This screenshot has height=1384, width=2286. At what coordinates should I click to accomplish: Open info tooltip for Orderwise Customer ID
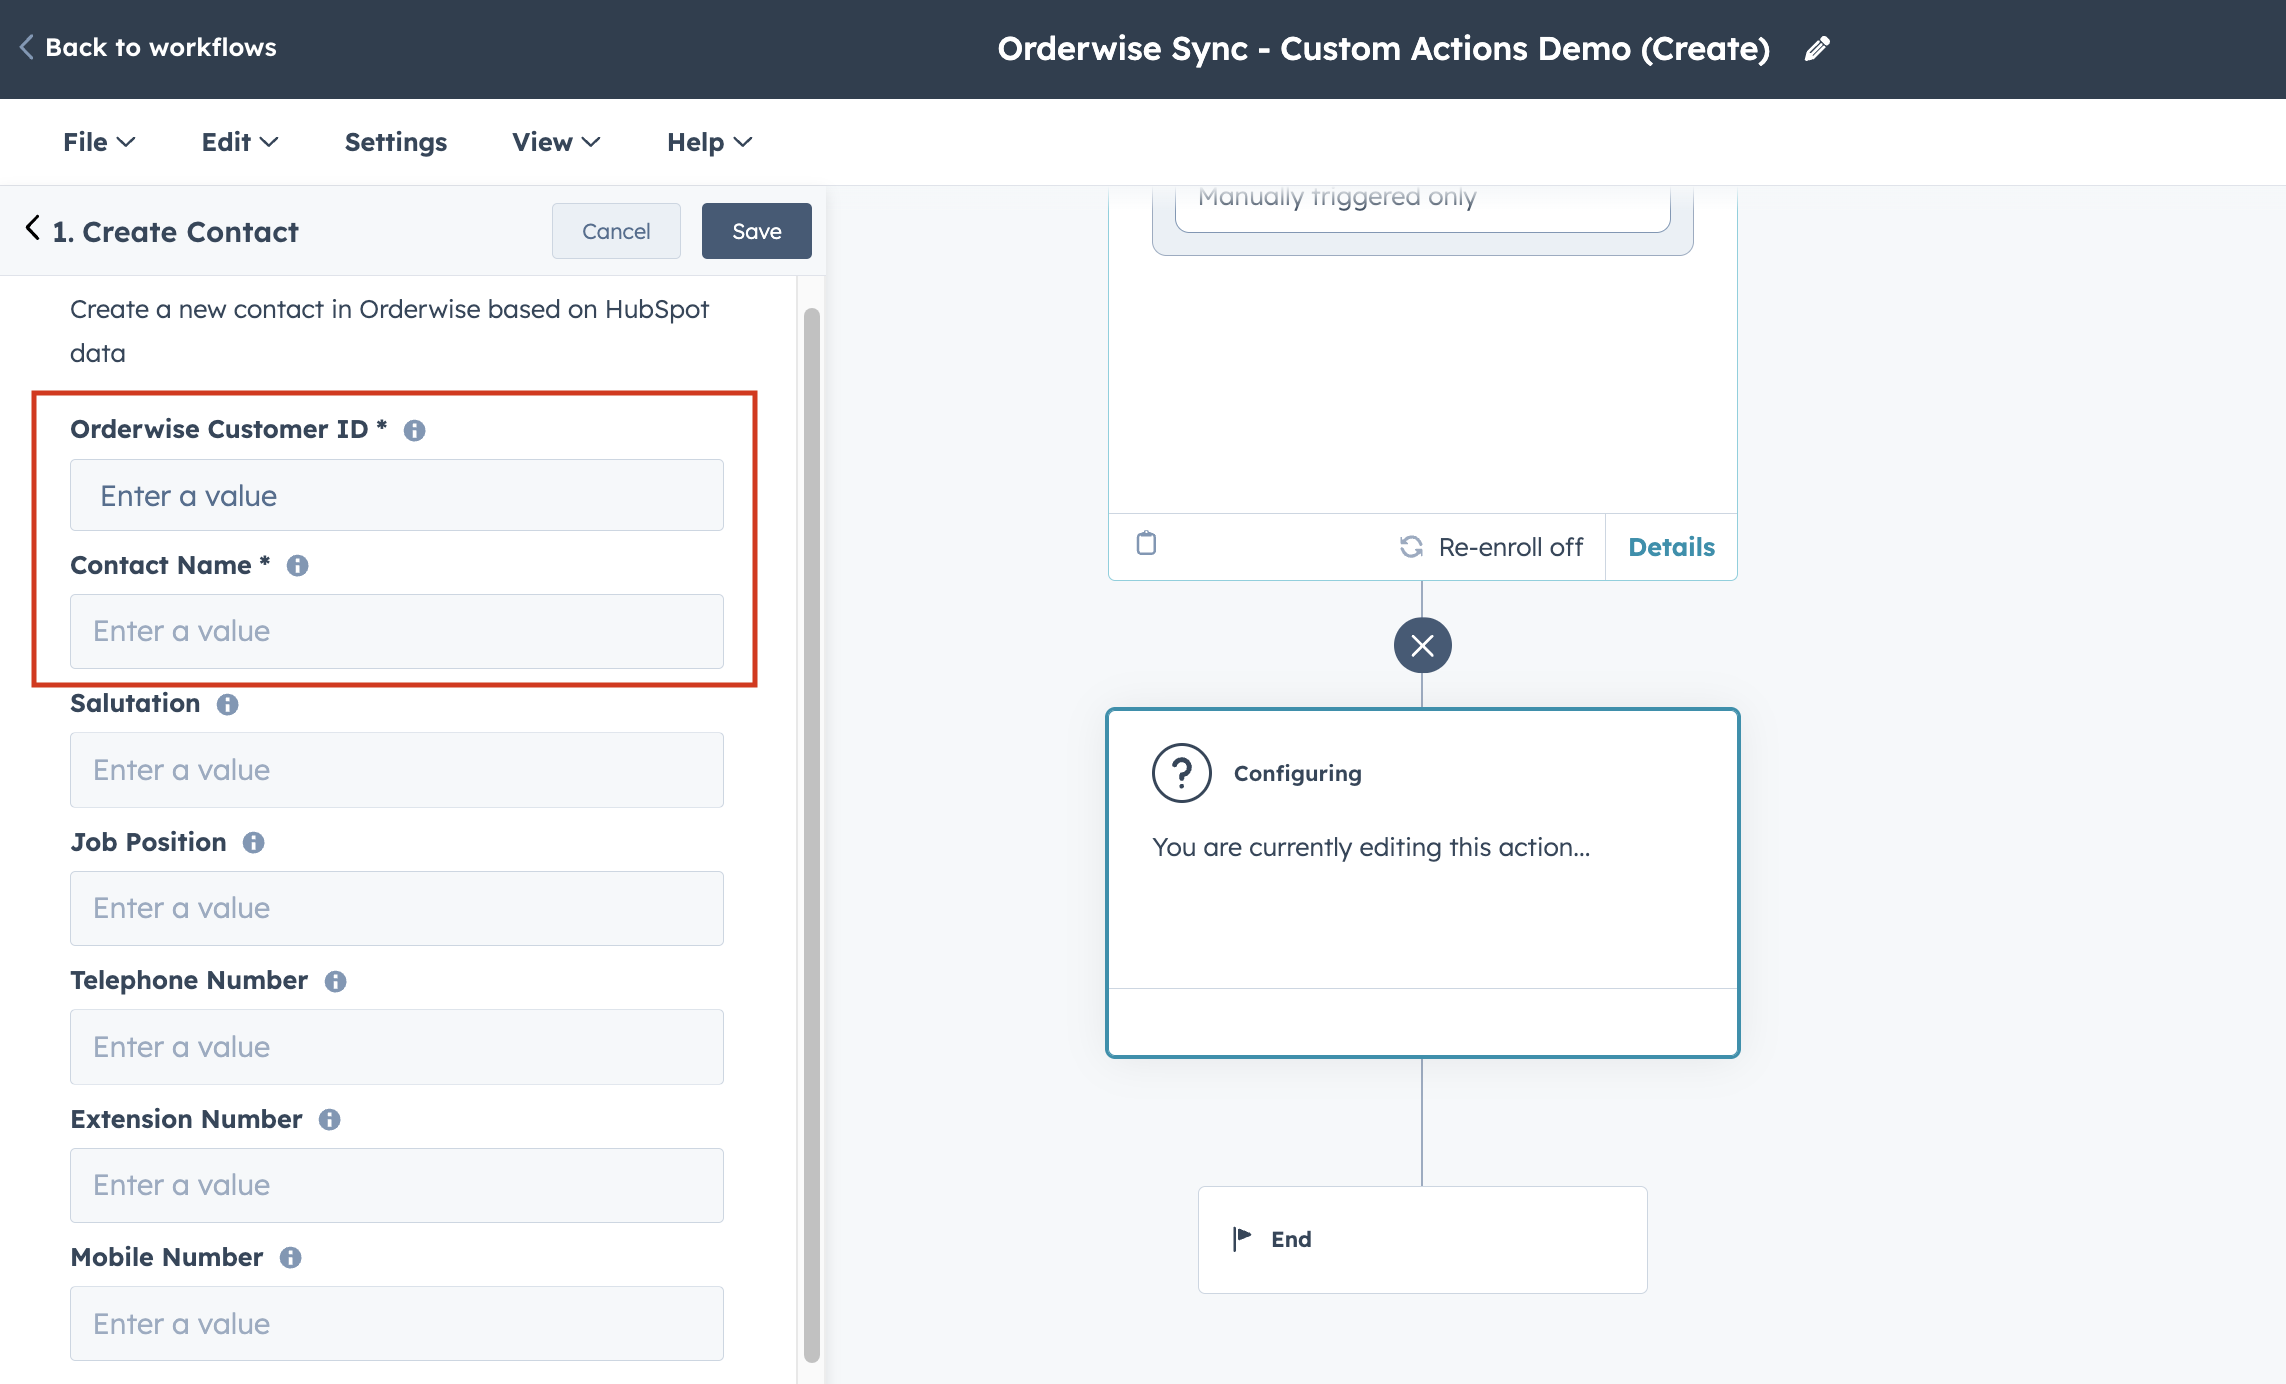(x=414, y=430)
